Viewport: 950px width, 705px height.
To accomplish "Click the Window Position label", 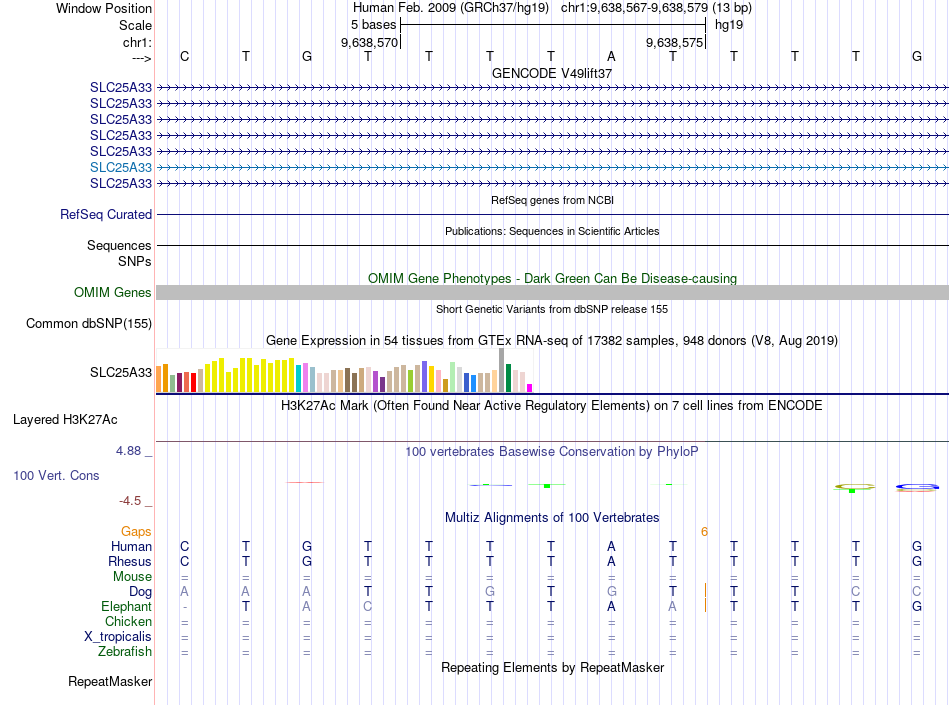I will coord(104,8).
